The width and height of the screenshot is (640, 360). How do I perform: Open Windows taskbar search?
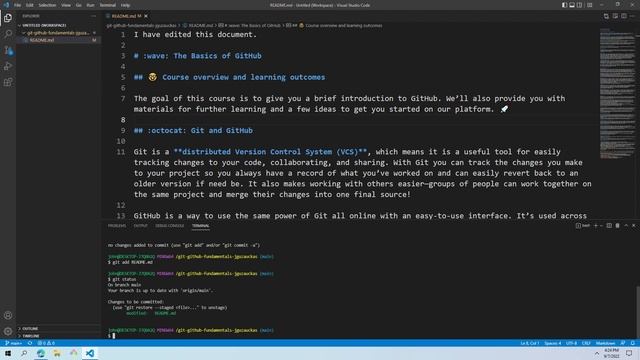click(x=24, y=353)
